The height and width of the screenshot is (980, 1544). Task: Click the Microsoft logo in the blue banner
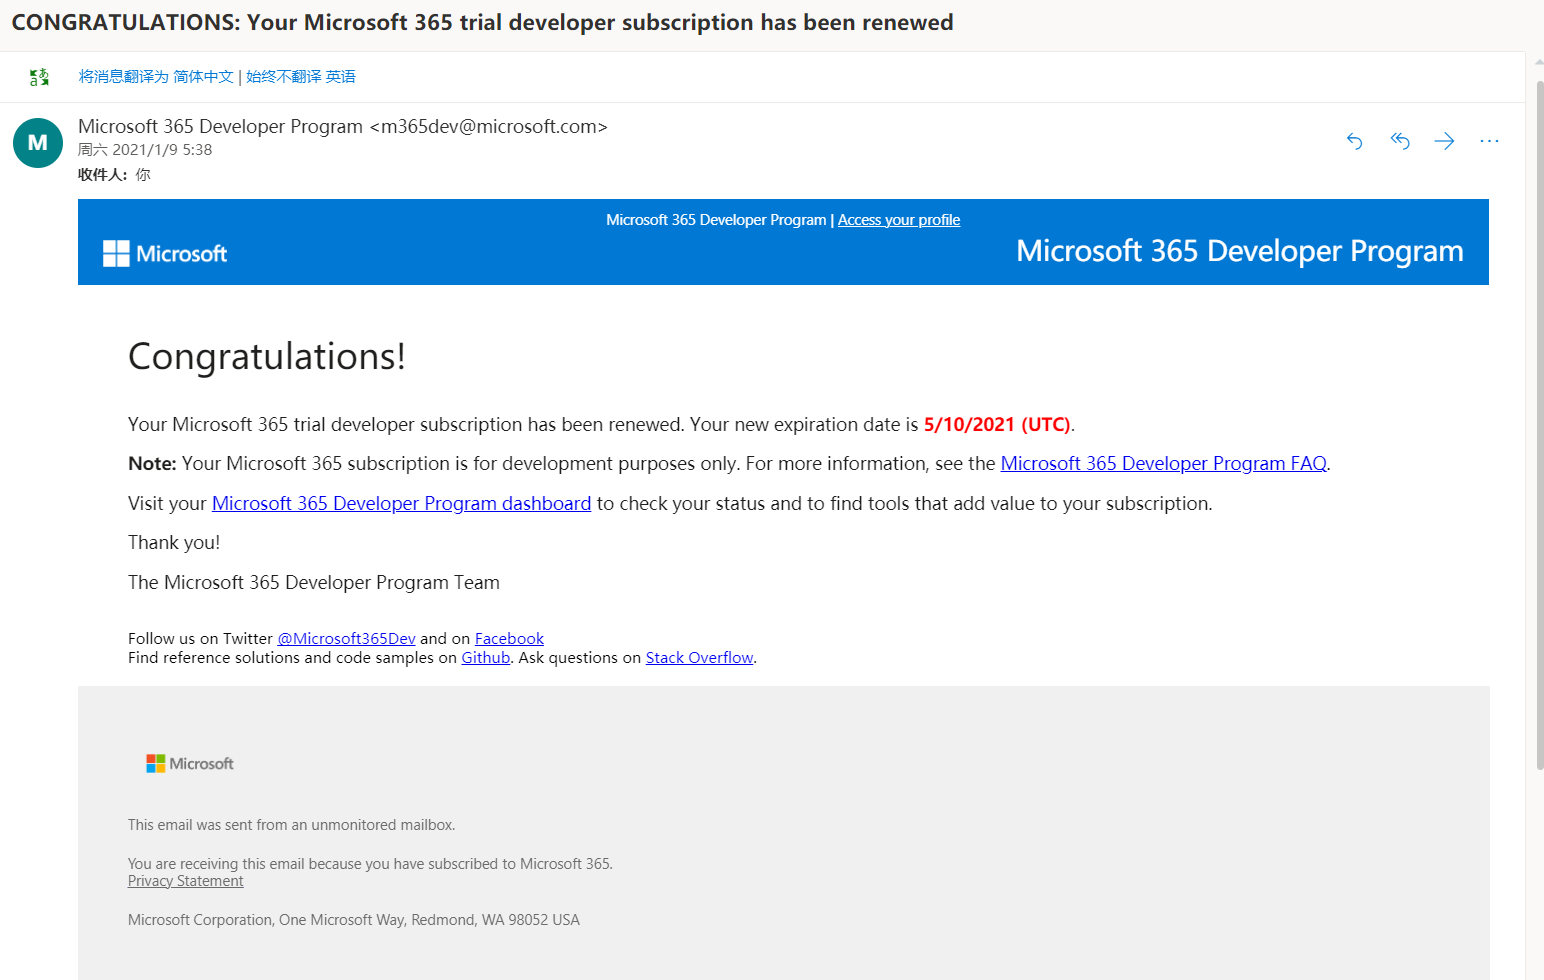pyautogui.click(x=165, y=254)
